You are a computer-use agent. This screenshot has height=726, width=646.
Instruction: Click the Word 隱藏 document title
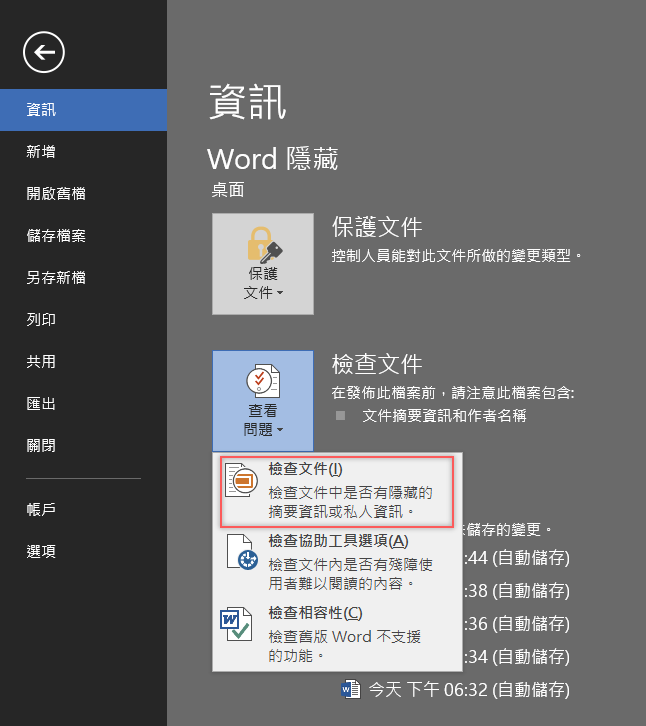point(273,159)
